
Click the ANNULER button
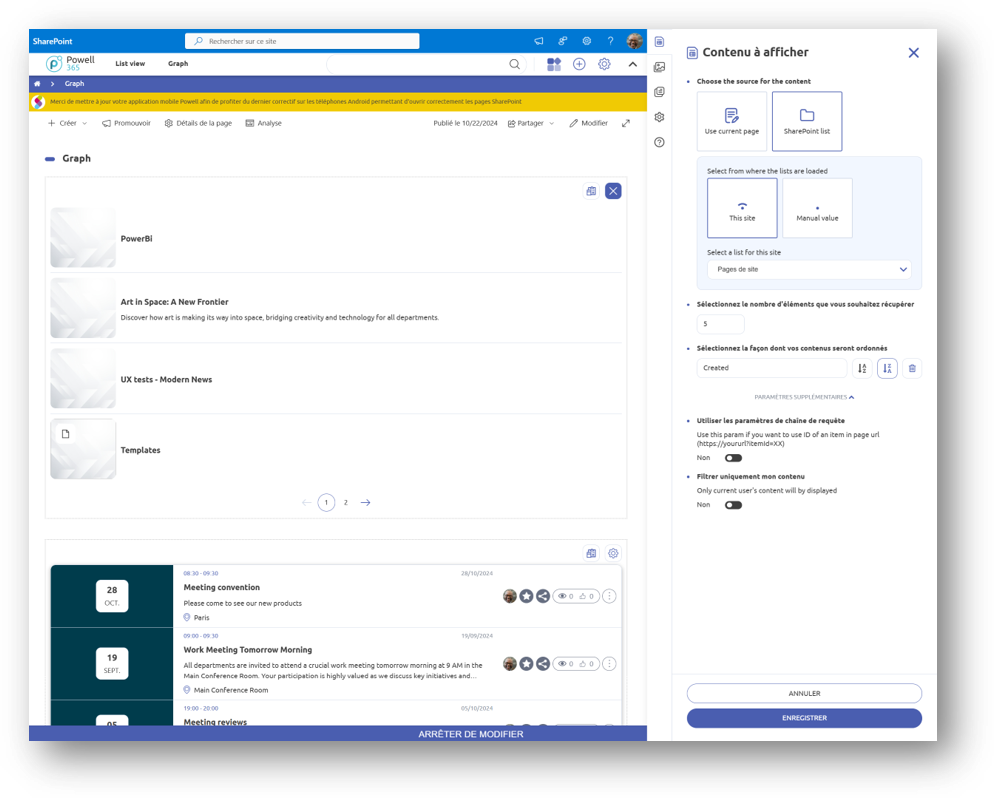pyautogui.click(x=804, y=693)
